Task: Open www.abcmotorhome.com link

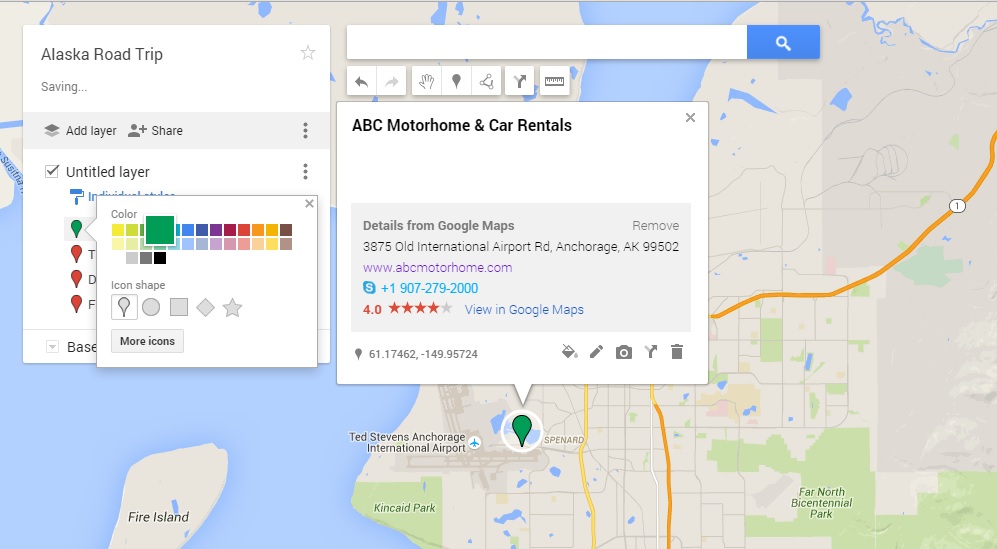Action: (437, 267)
